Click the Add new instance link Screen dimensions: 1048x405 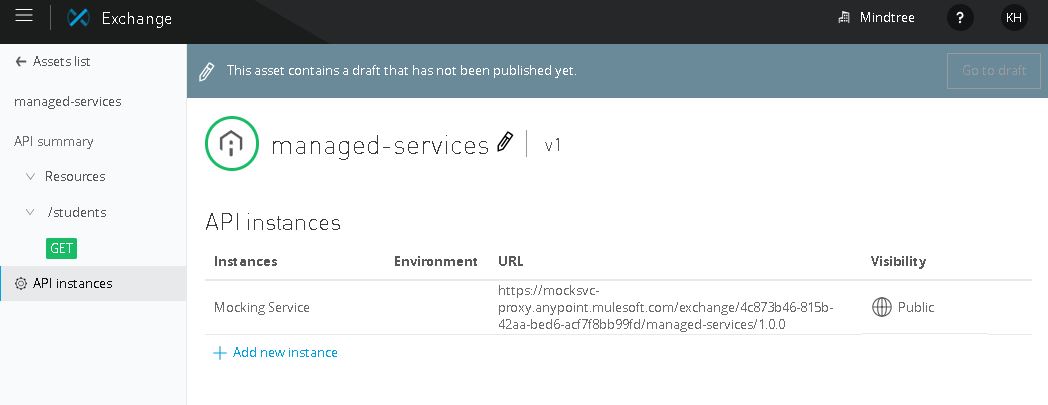[285, 353]
